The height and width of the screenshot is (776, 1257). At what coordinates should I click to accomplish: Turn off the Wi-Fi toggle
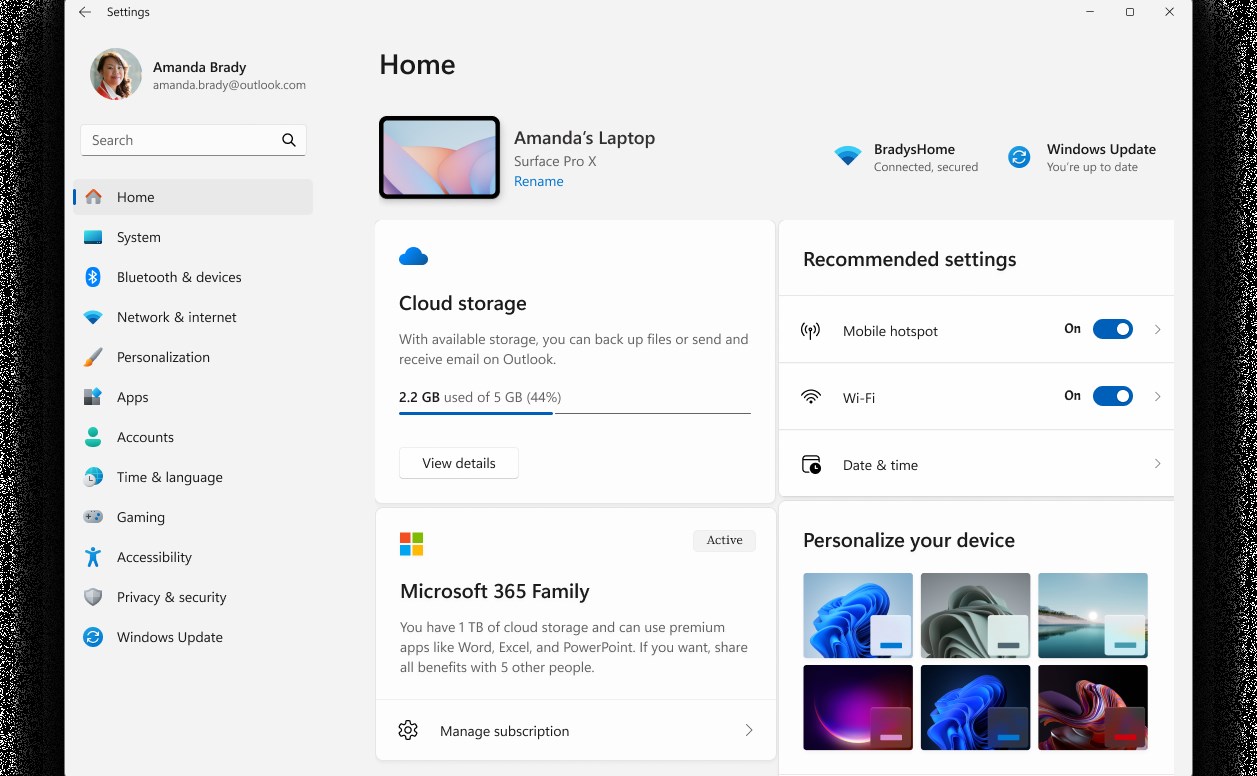tap(1112, 396)
